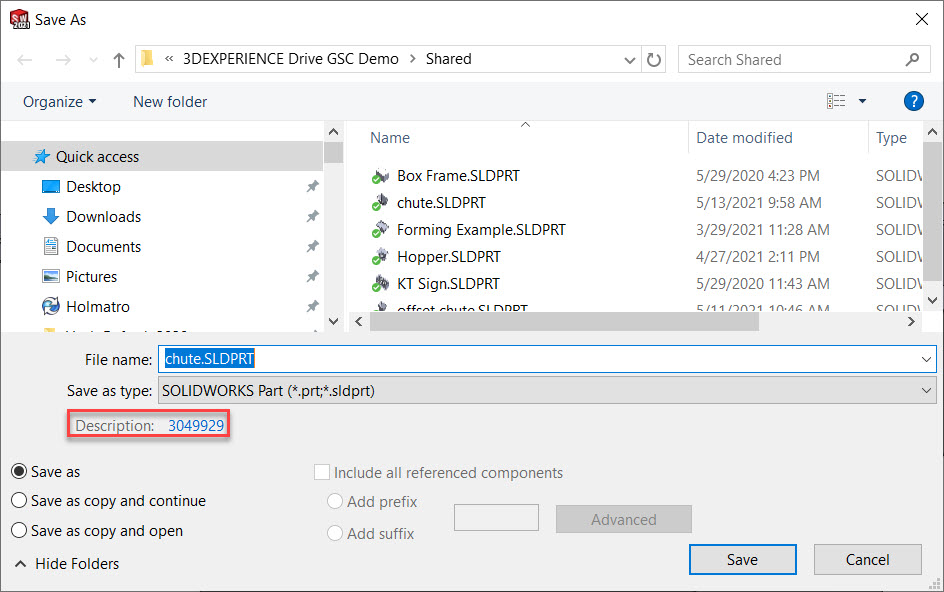Click the search magnifier icon
This screenshot has width=944, height=592.
(x=912, y=60)
